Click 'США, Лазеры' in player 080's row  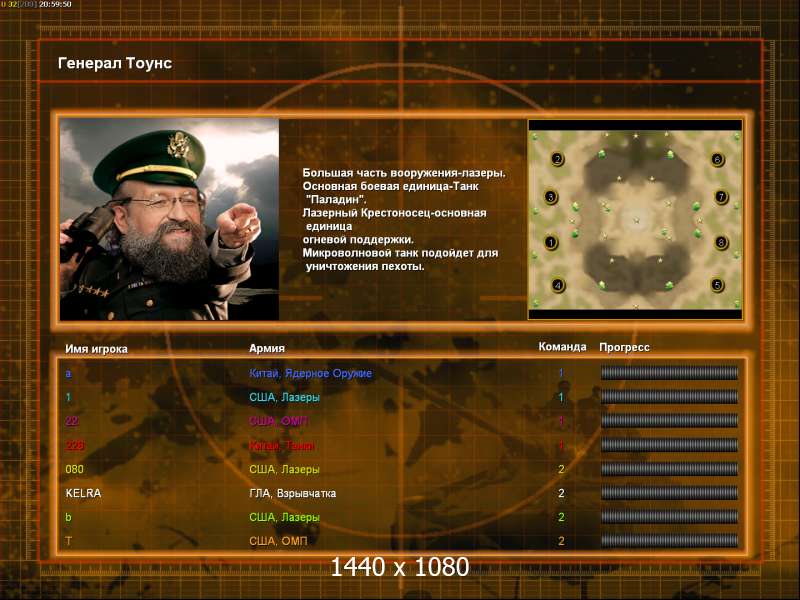pyautogui.click(x=284, y=469)
